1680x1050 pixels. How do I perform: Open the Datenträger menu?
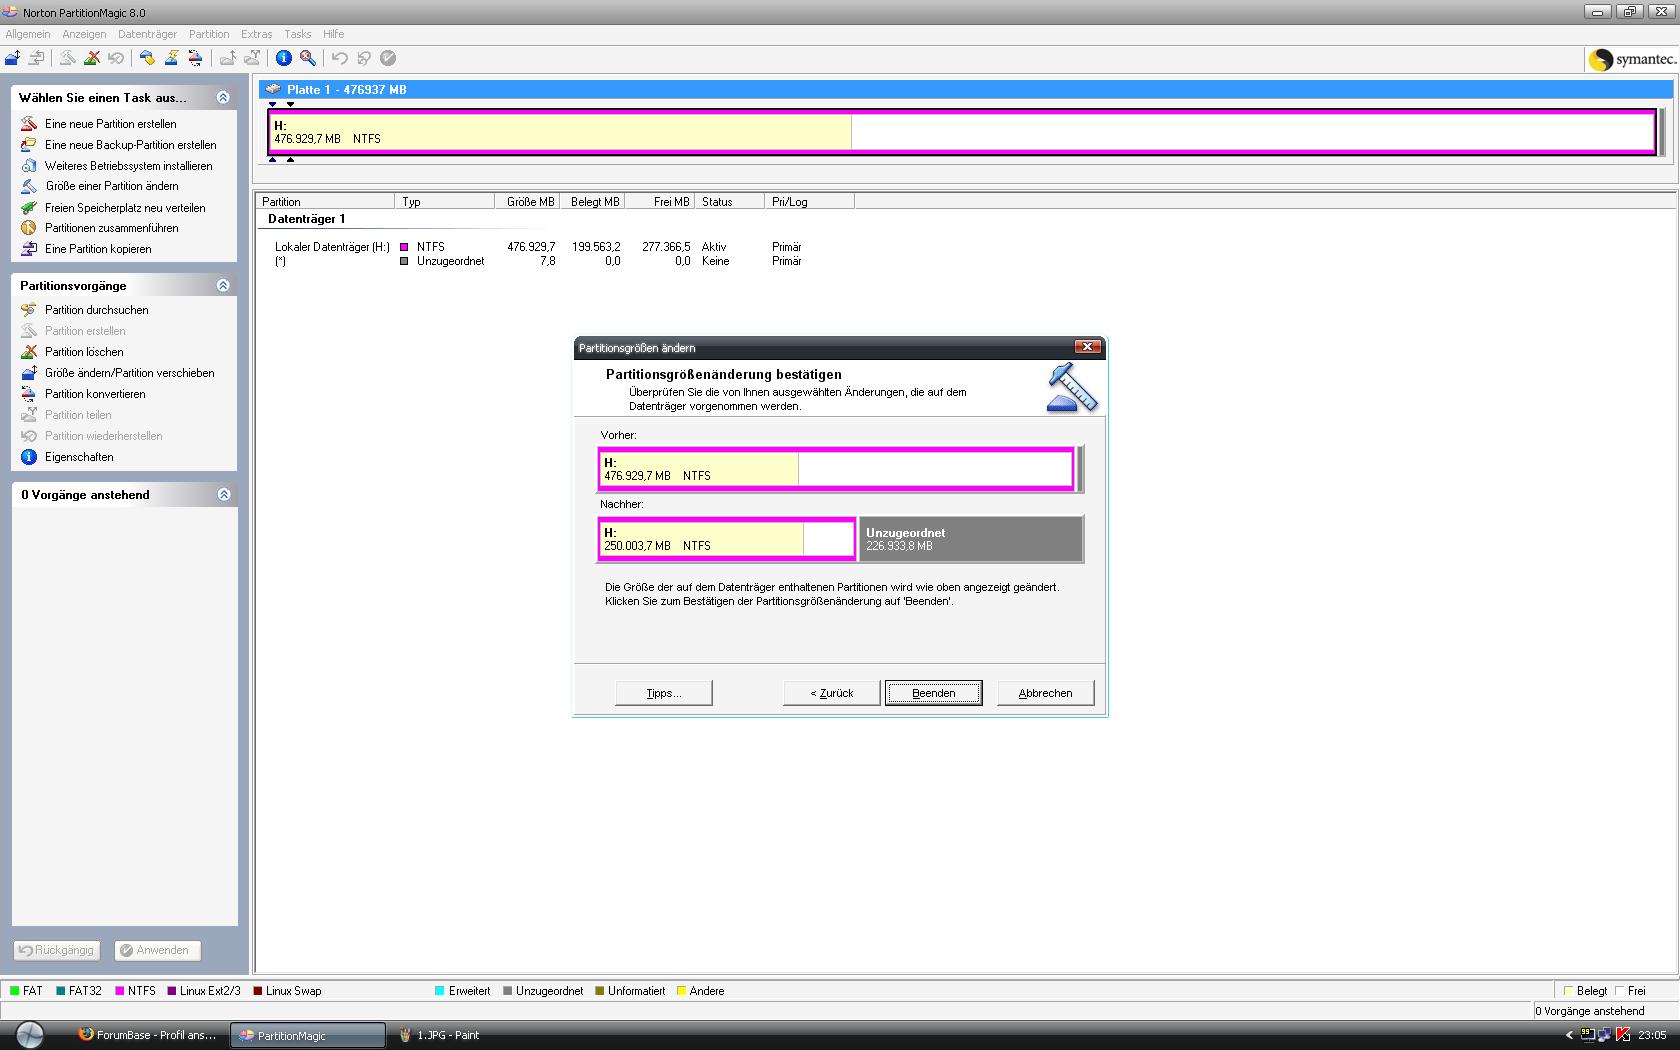point(147,34)
